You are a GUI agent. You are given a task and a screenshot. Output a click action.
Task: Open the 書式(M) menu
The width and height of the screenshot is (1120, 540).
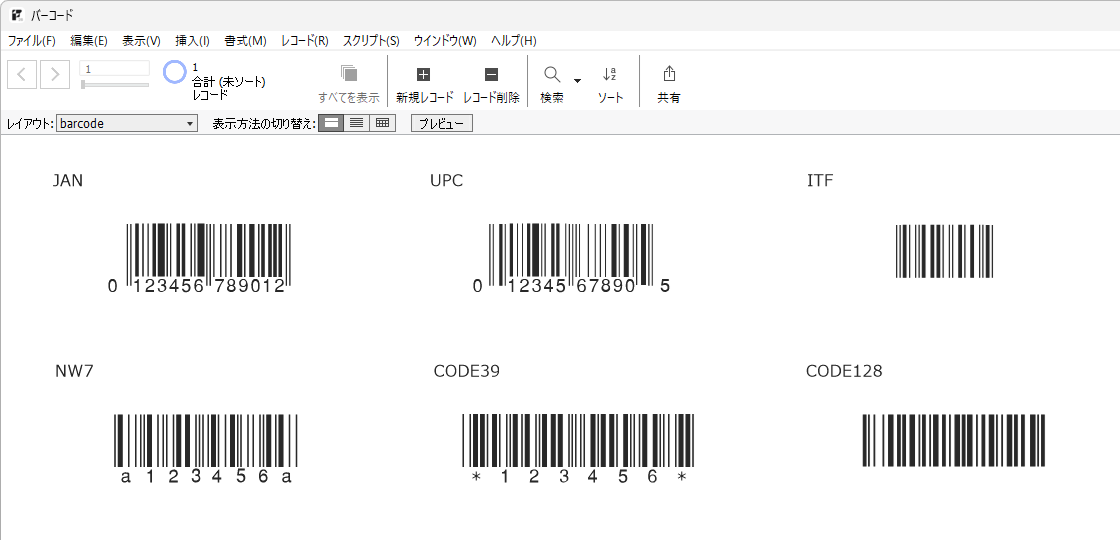click(x=245, y=41)
